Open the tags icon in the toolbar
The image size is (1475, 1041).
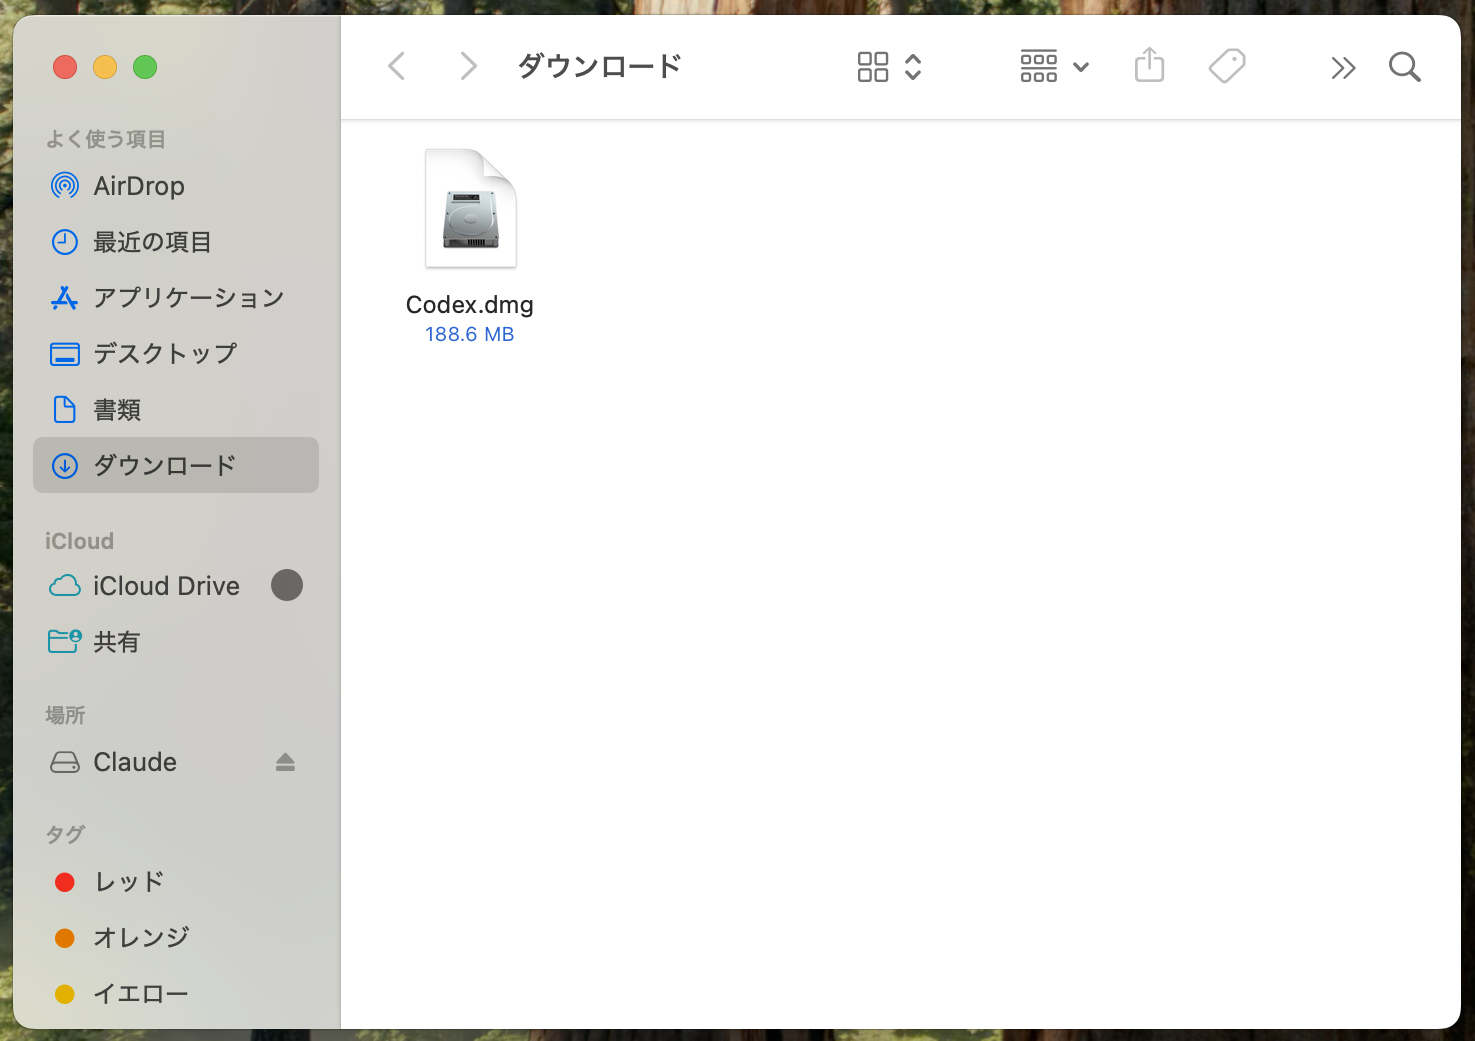[x=1227, y=66]
